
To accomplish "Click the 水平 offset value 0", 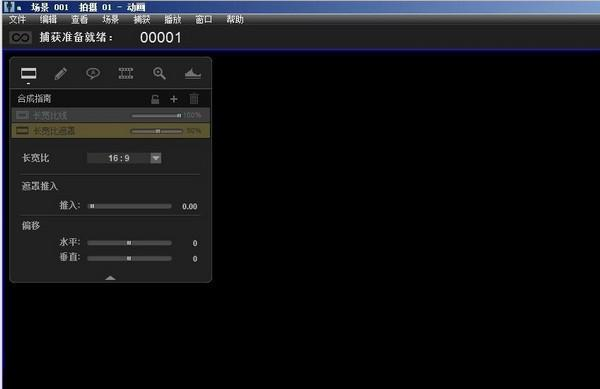I will (195, 243).
